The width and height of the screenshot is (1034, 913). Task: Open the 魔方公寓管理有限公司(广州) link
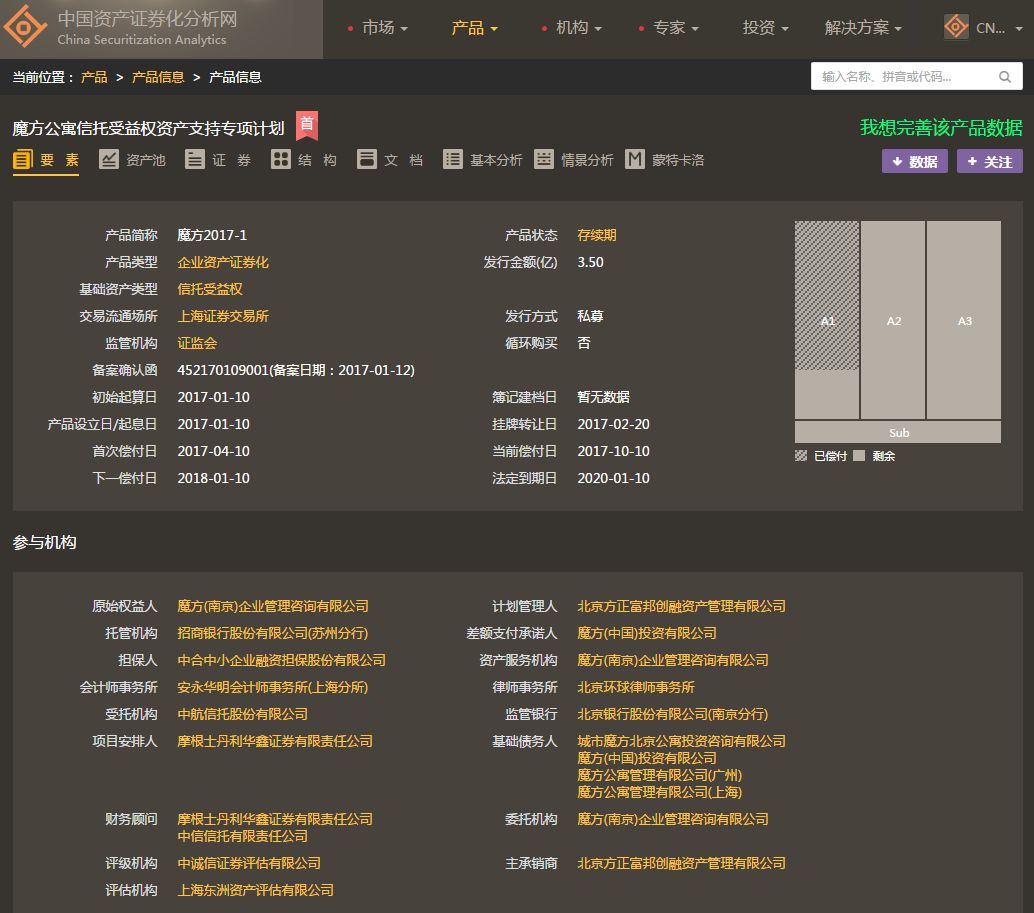[659, 775]
